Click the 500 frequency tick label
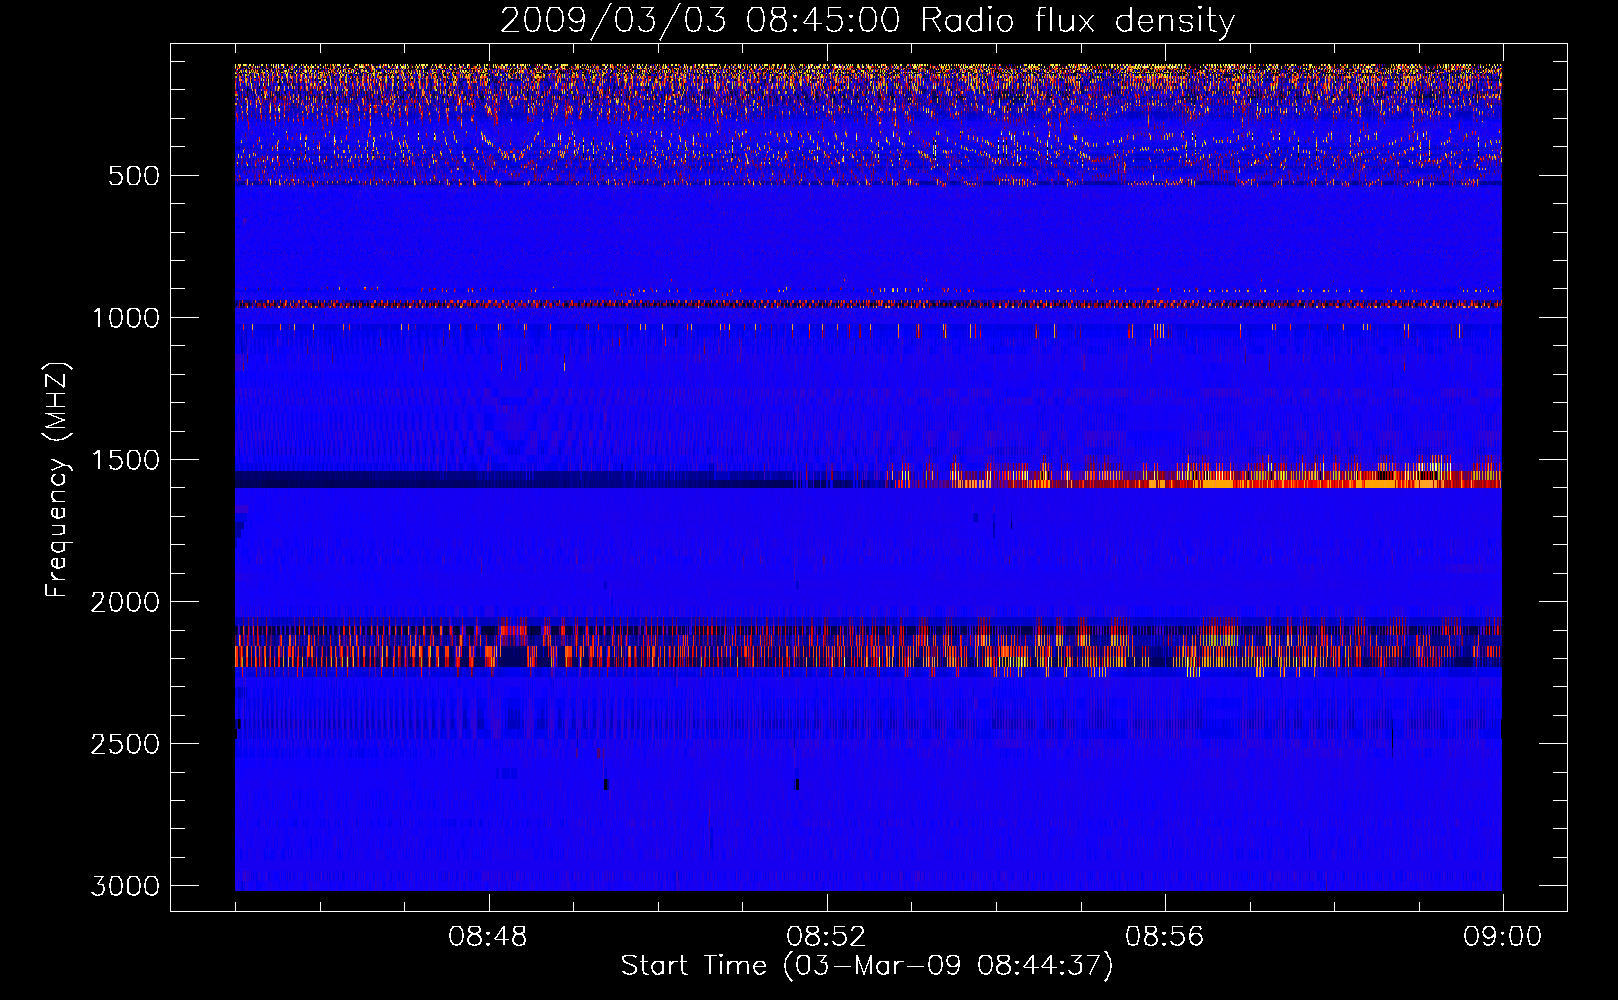The image size is (1618, 1000). (x=133, y=176)
